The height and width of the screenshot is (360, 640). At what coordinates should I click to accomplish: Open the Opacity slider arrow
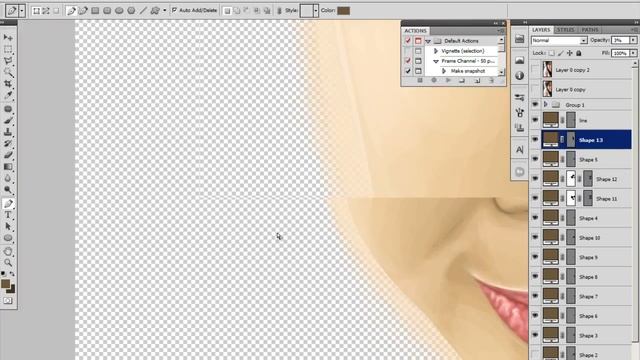pos(633,40)
